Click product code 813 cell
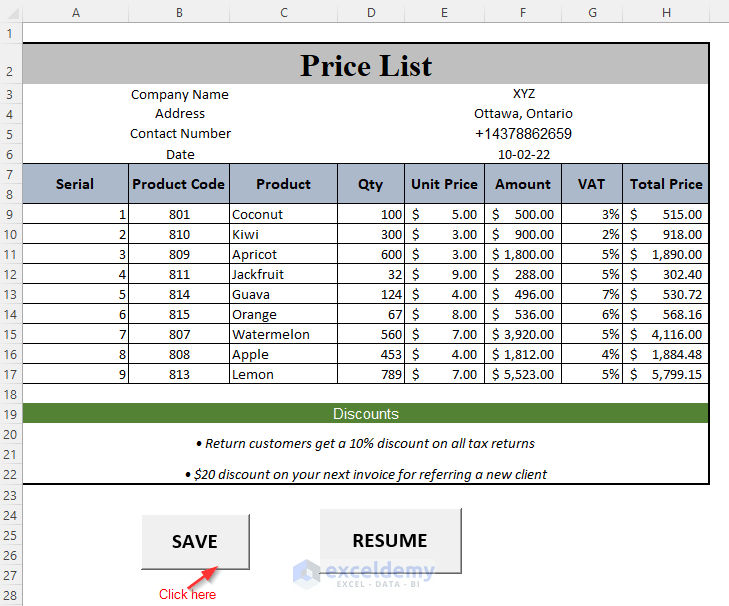This screenshot has height=606, width=729. pyautogui.click(x=179, y=374)
